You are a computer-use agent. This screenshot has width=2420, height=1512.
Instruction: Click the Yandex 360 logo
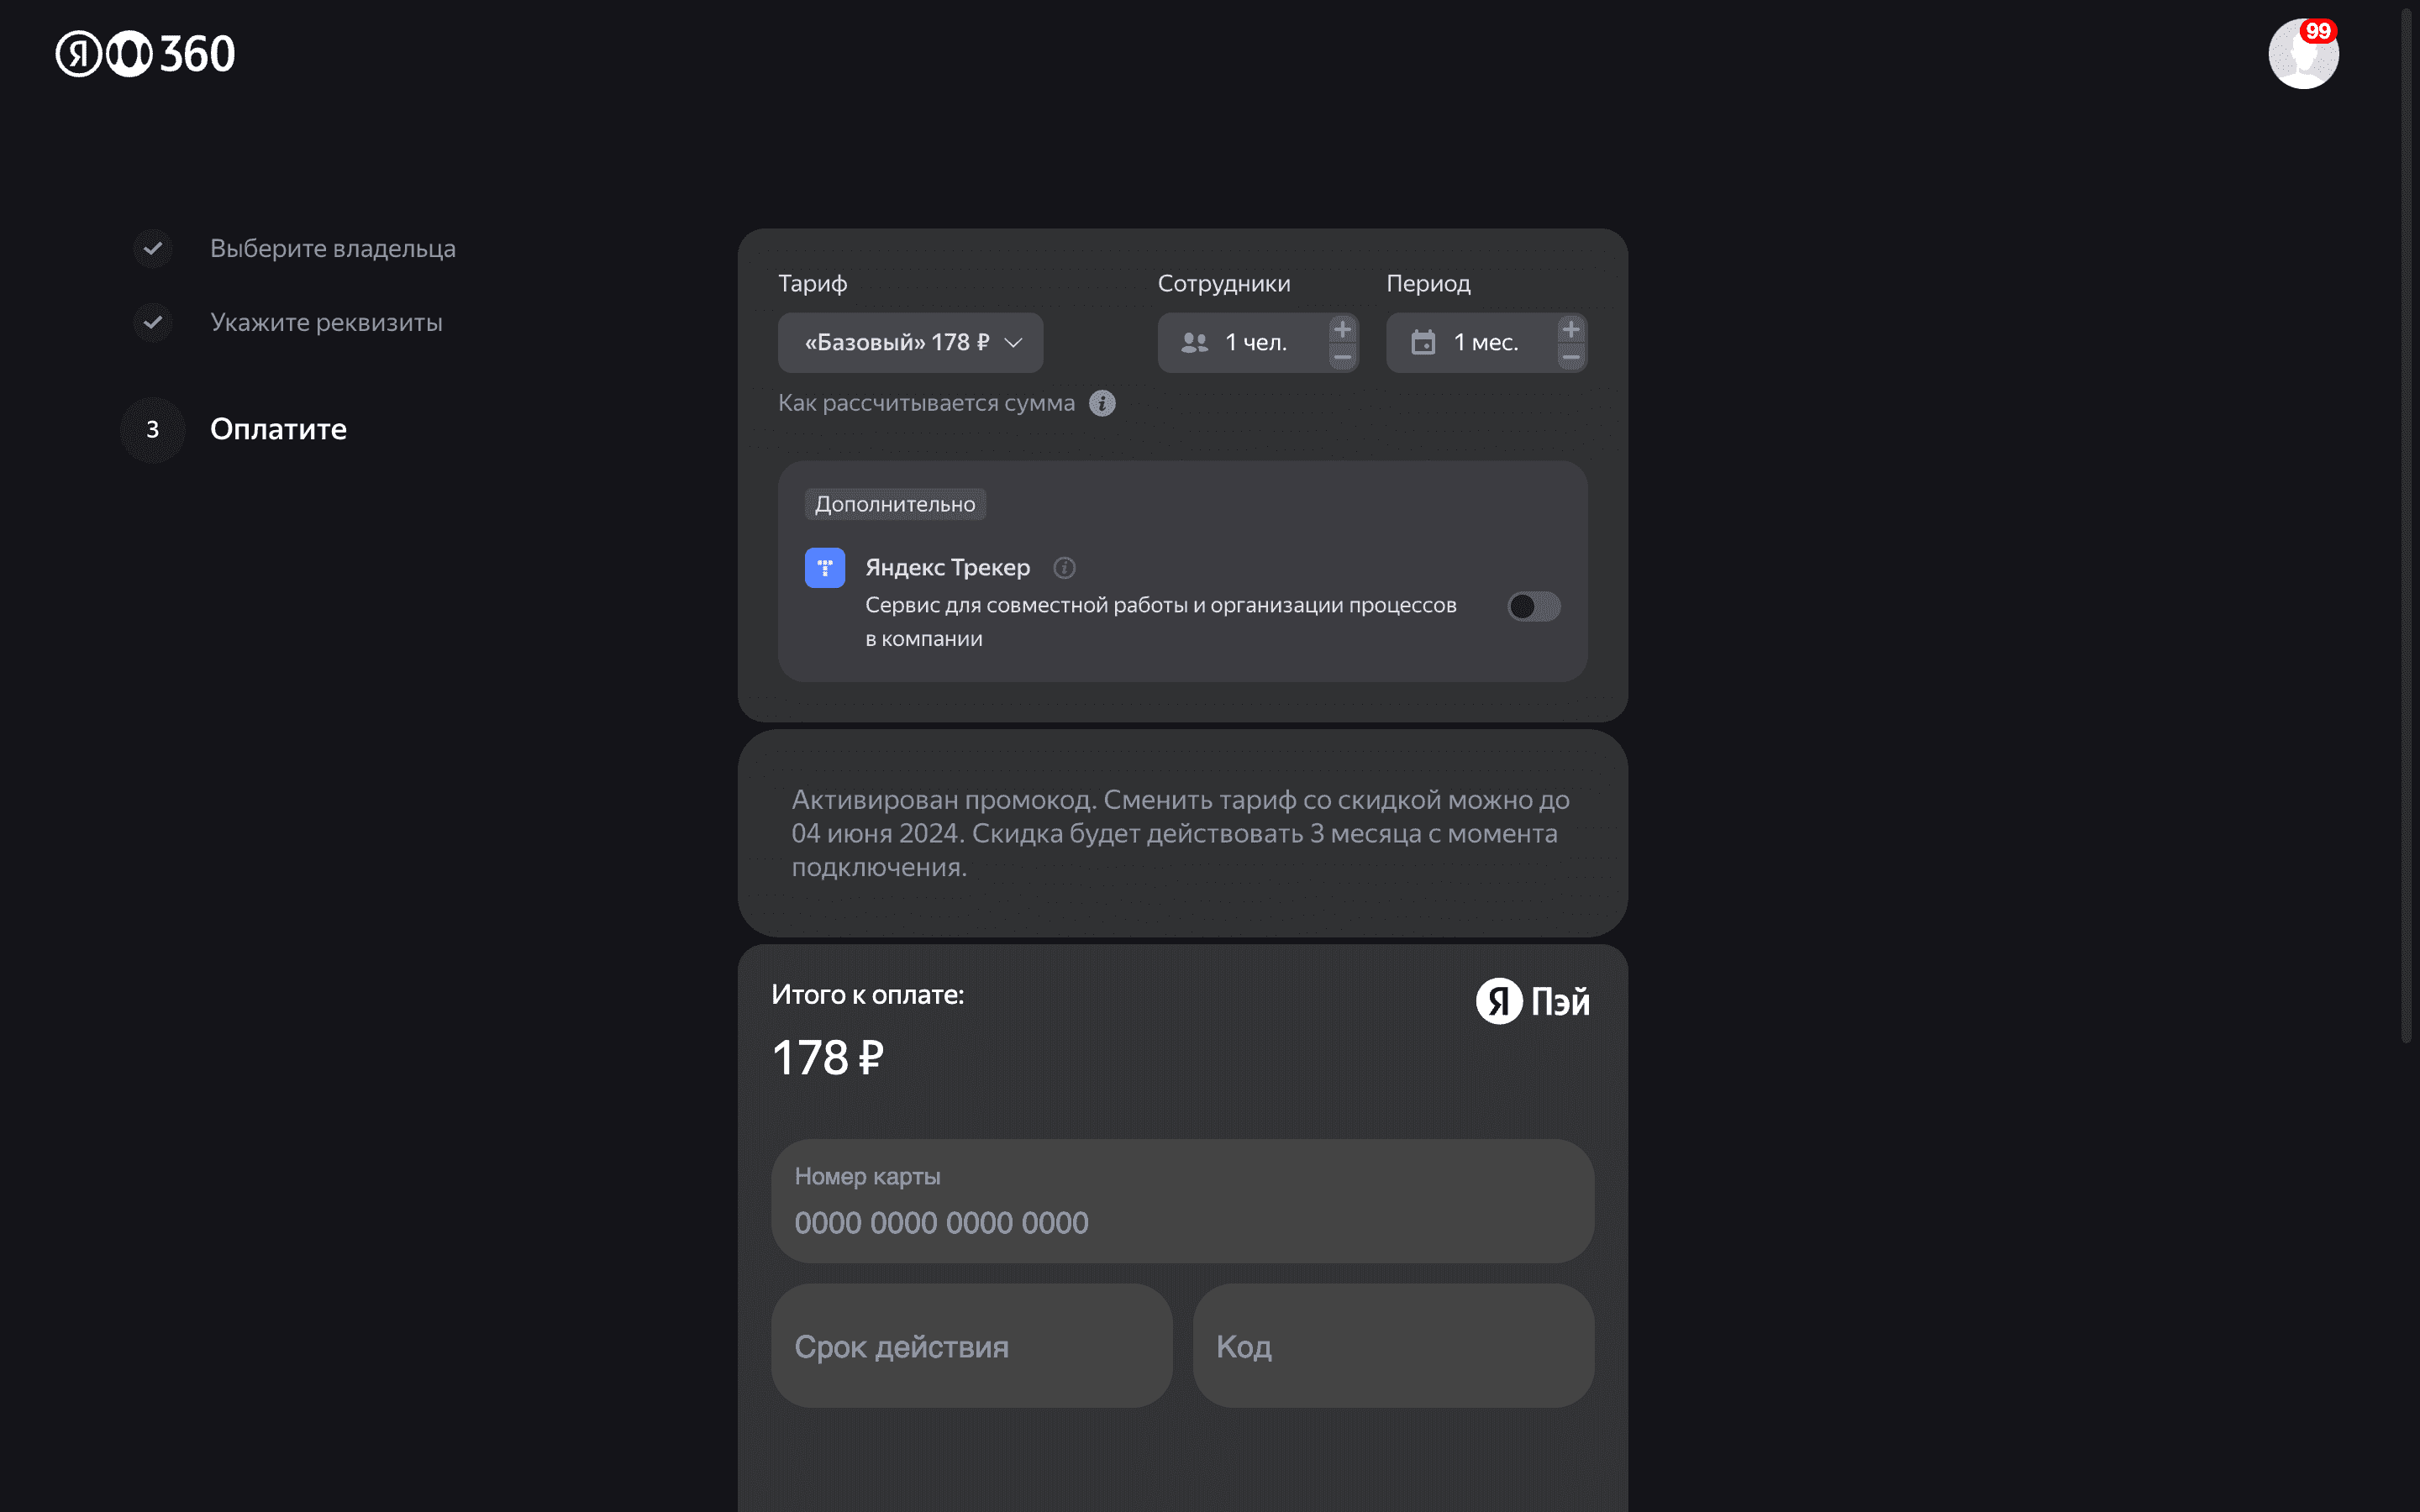pyautogui.click(x=145, y=53)
